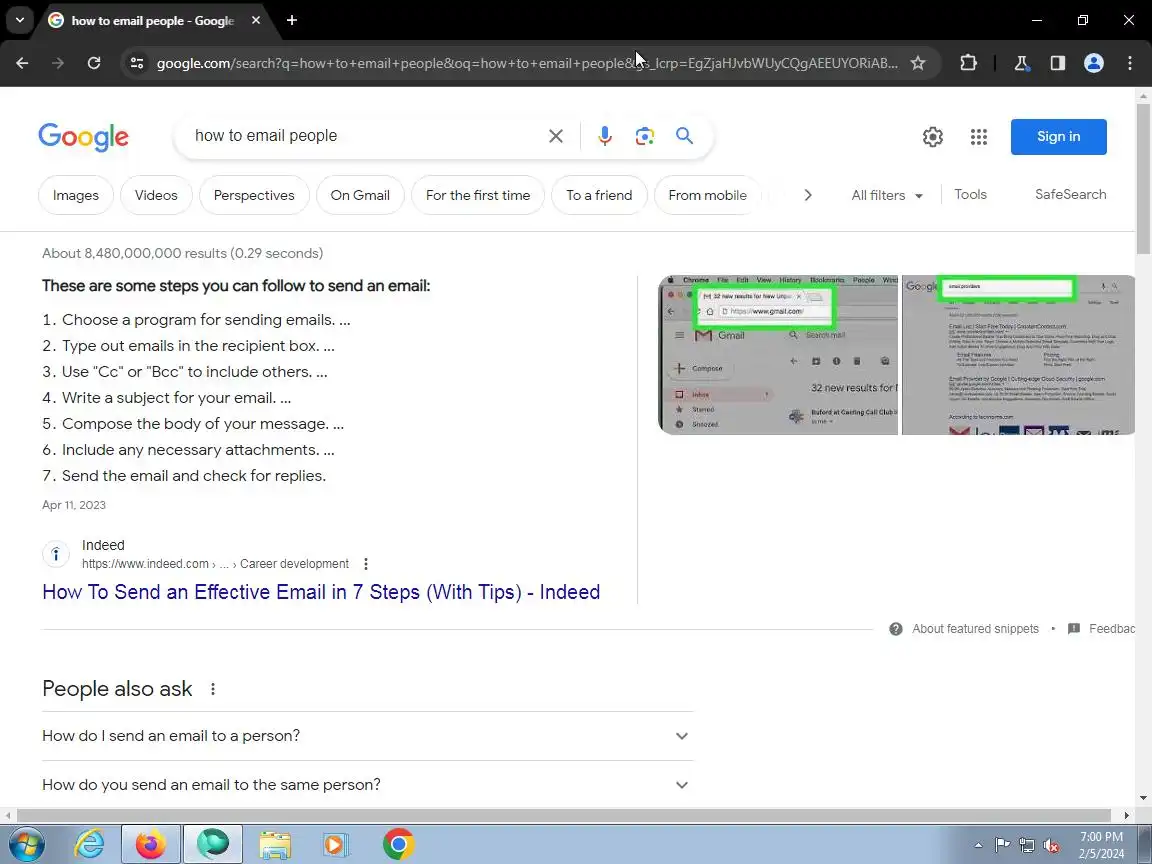This screenshot has height=864, width=1152.
Task: Open 'About featured snippets' link
Action: [975, 629]
